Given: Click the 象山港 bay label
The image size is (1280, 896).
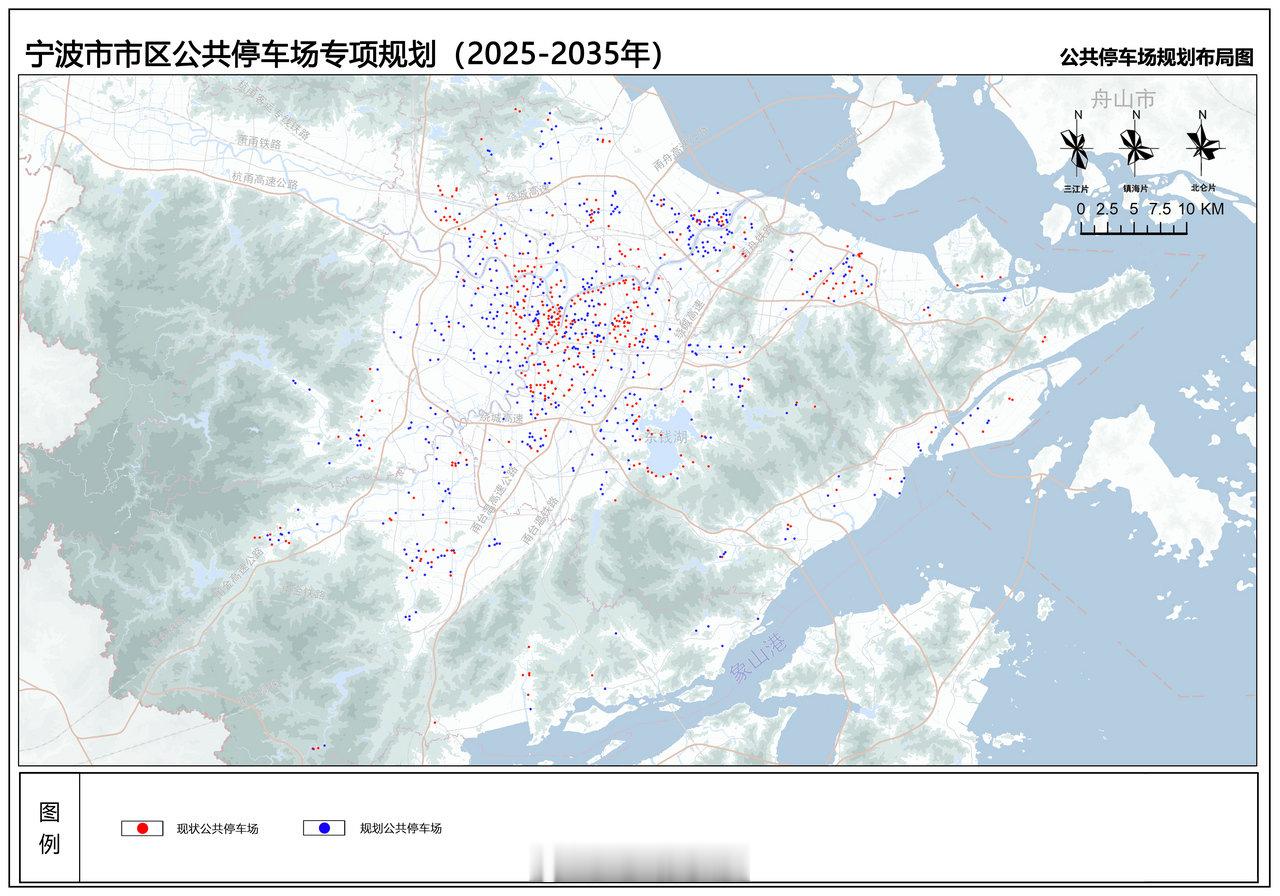Looking at the screenshot, I should click(760, 659).
